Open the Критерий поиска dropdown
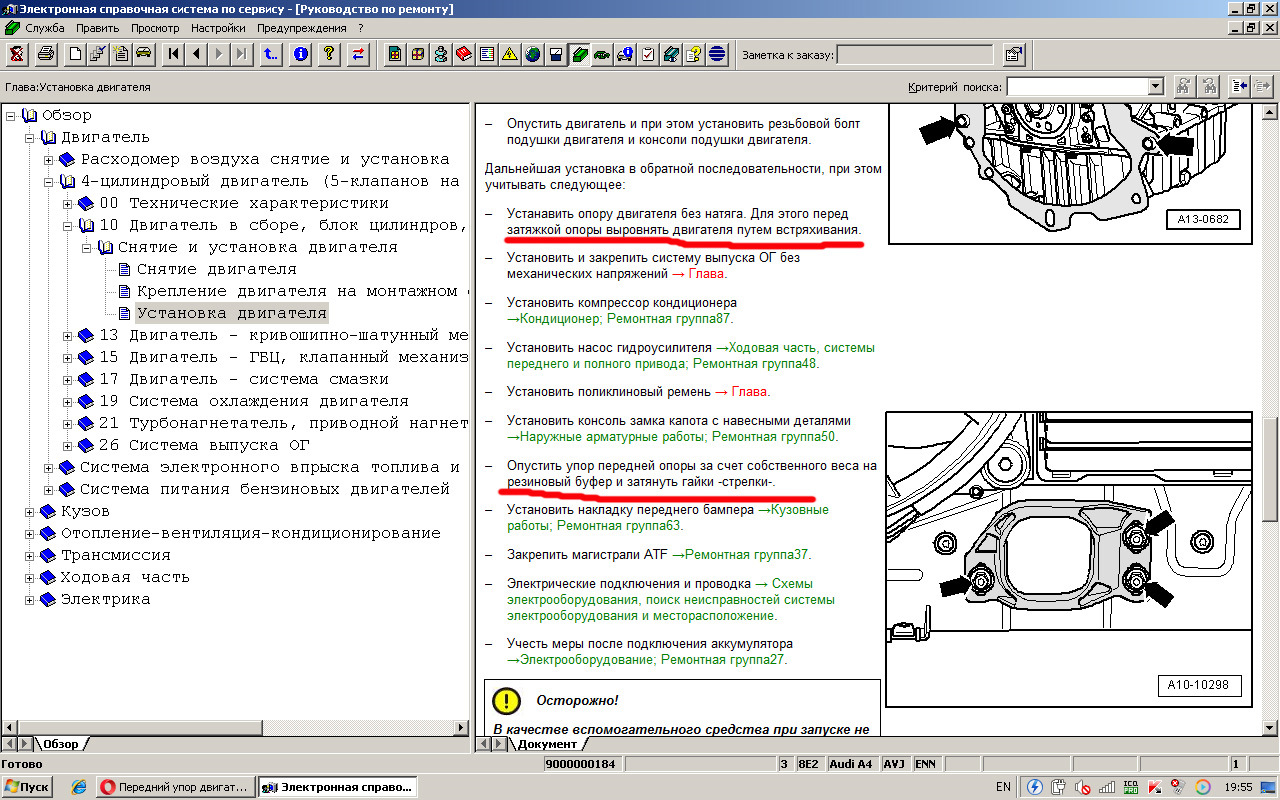The width and height of the screenshot is (1280, 800). 1156,87
